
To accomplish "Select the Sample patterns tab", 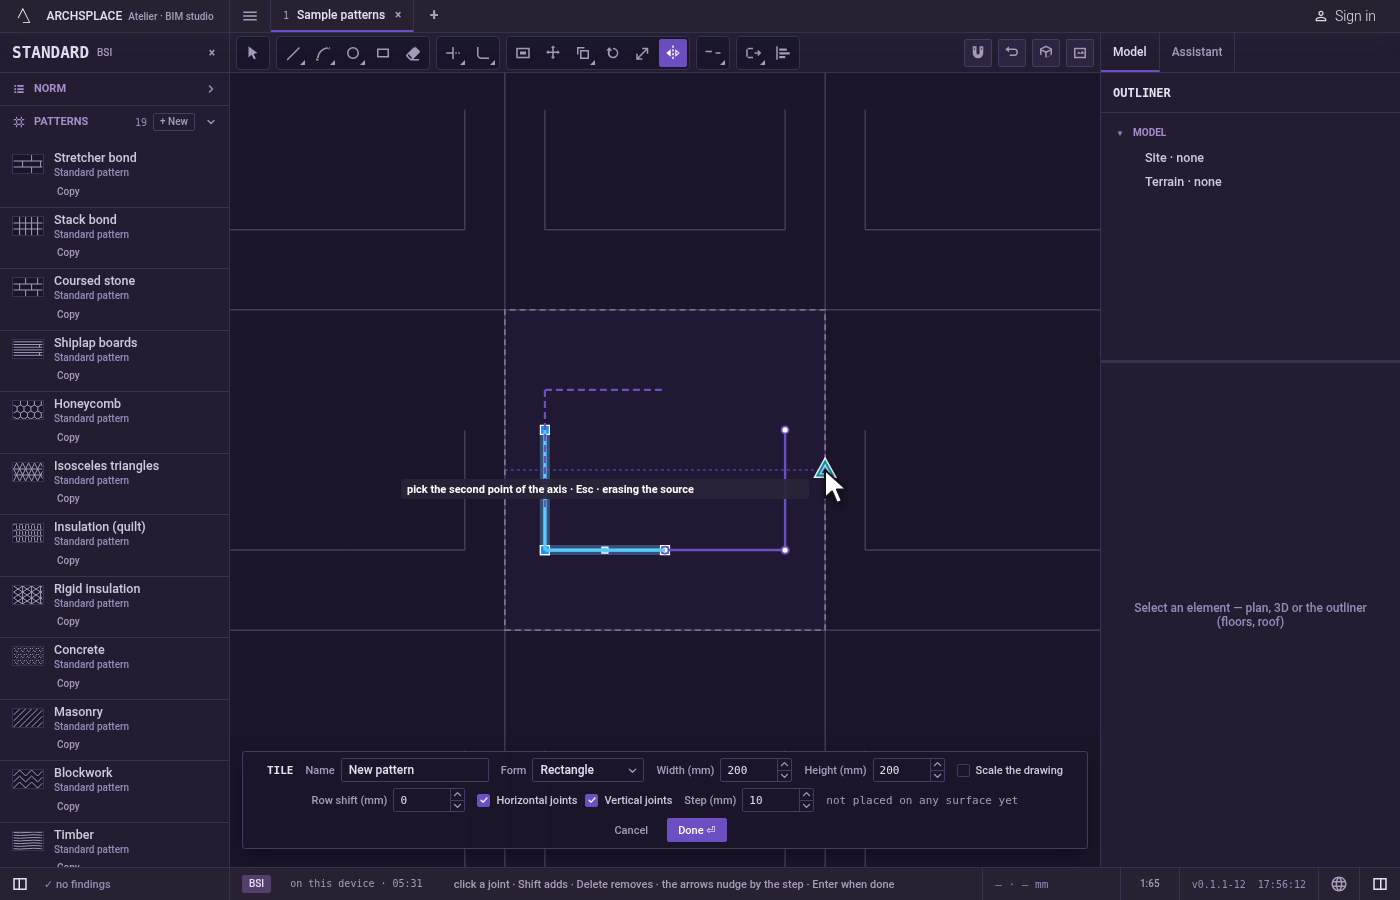I will coord(341,15).
